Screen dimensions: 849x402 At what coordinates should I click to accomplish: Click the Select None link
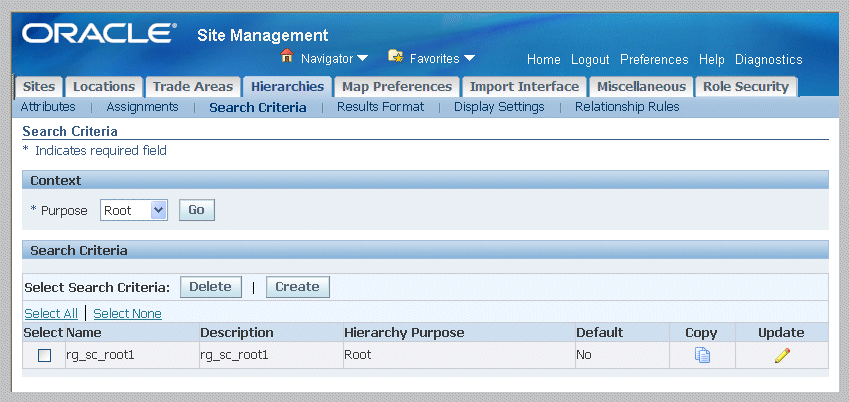click(x=127, y=314)
